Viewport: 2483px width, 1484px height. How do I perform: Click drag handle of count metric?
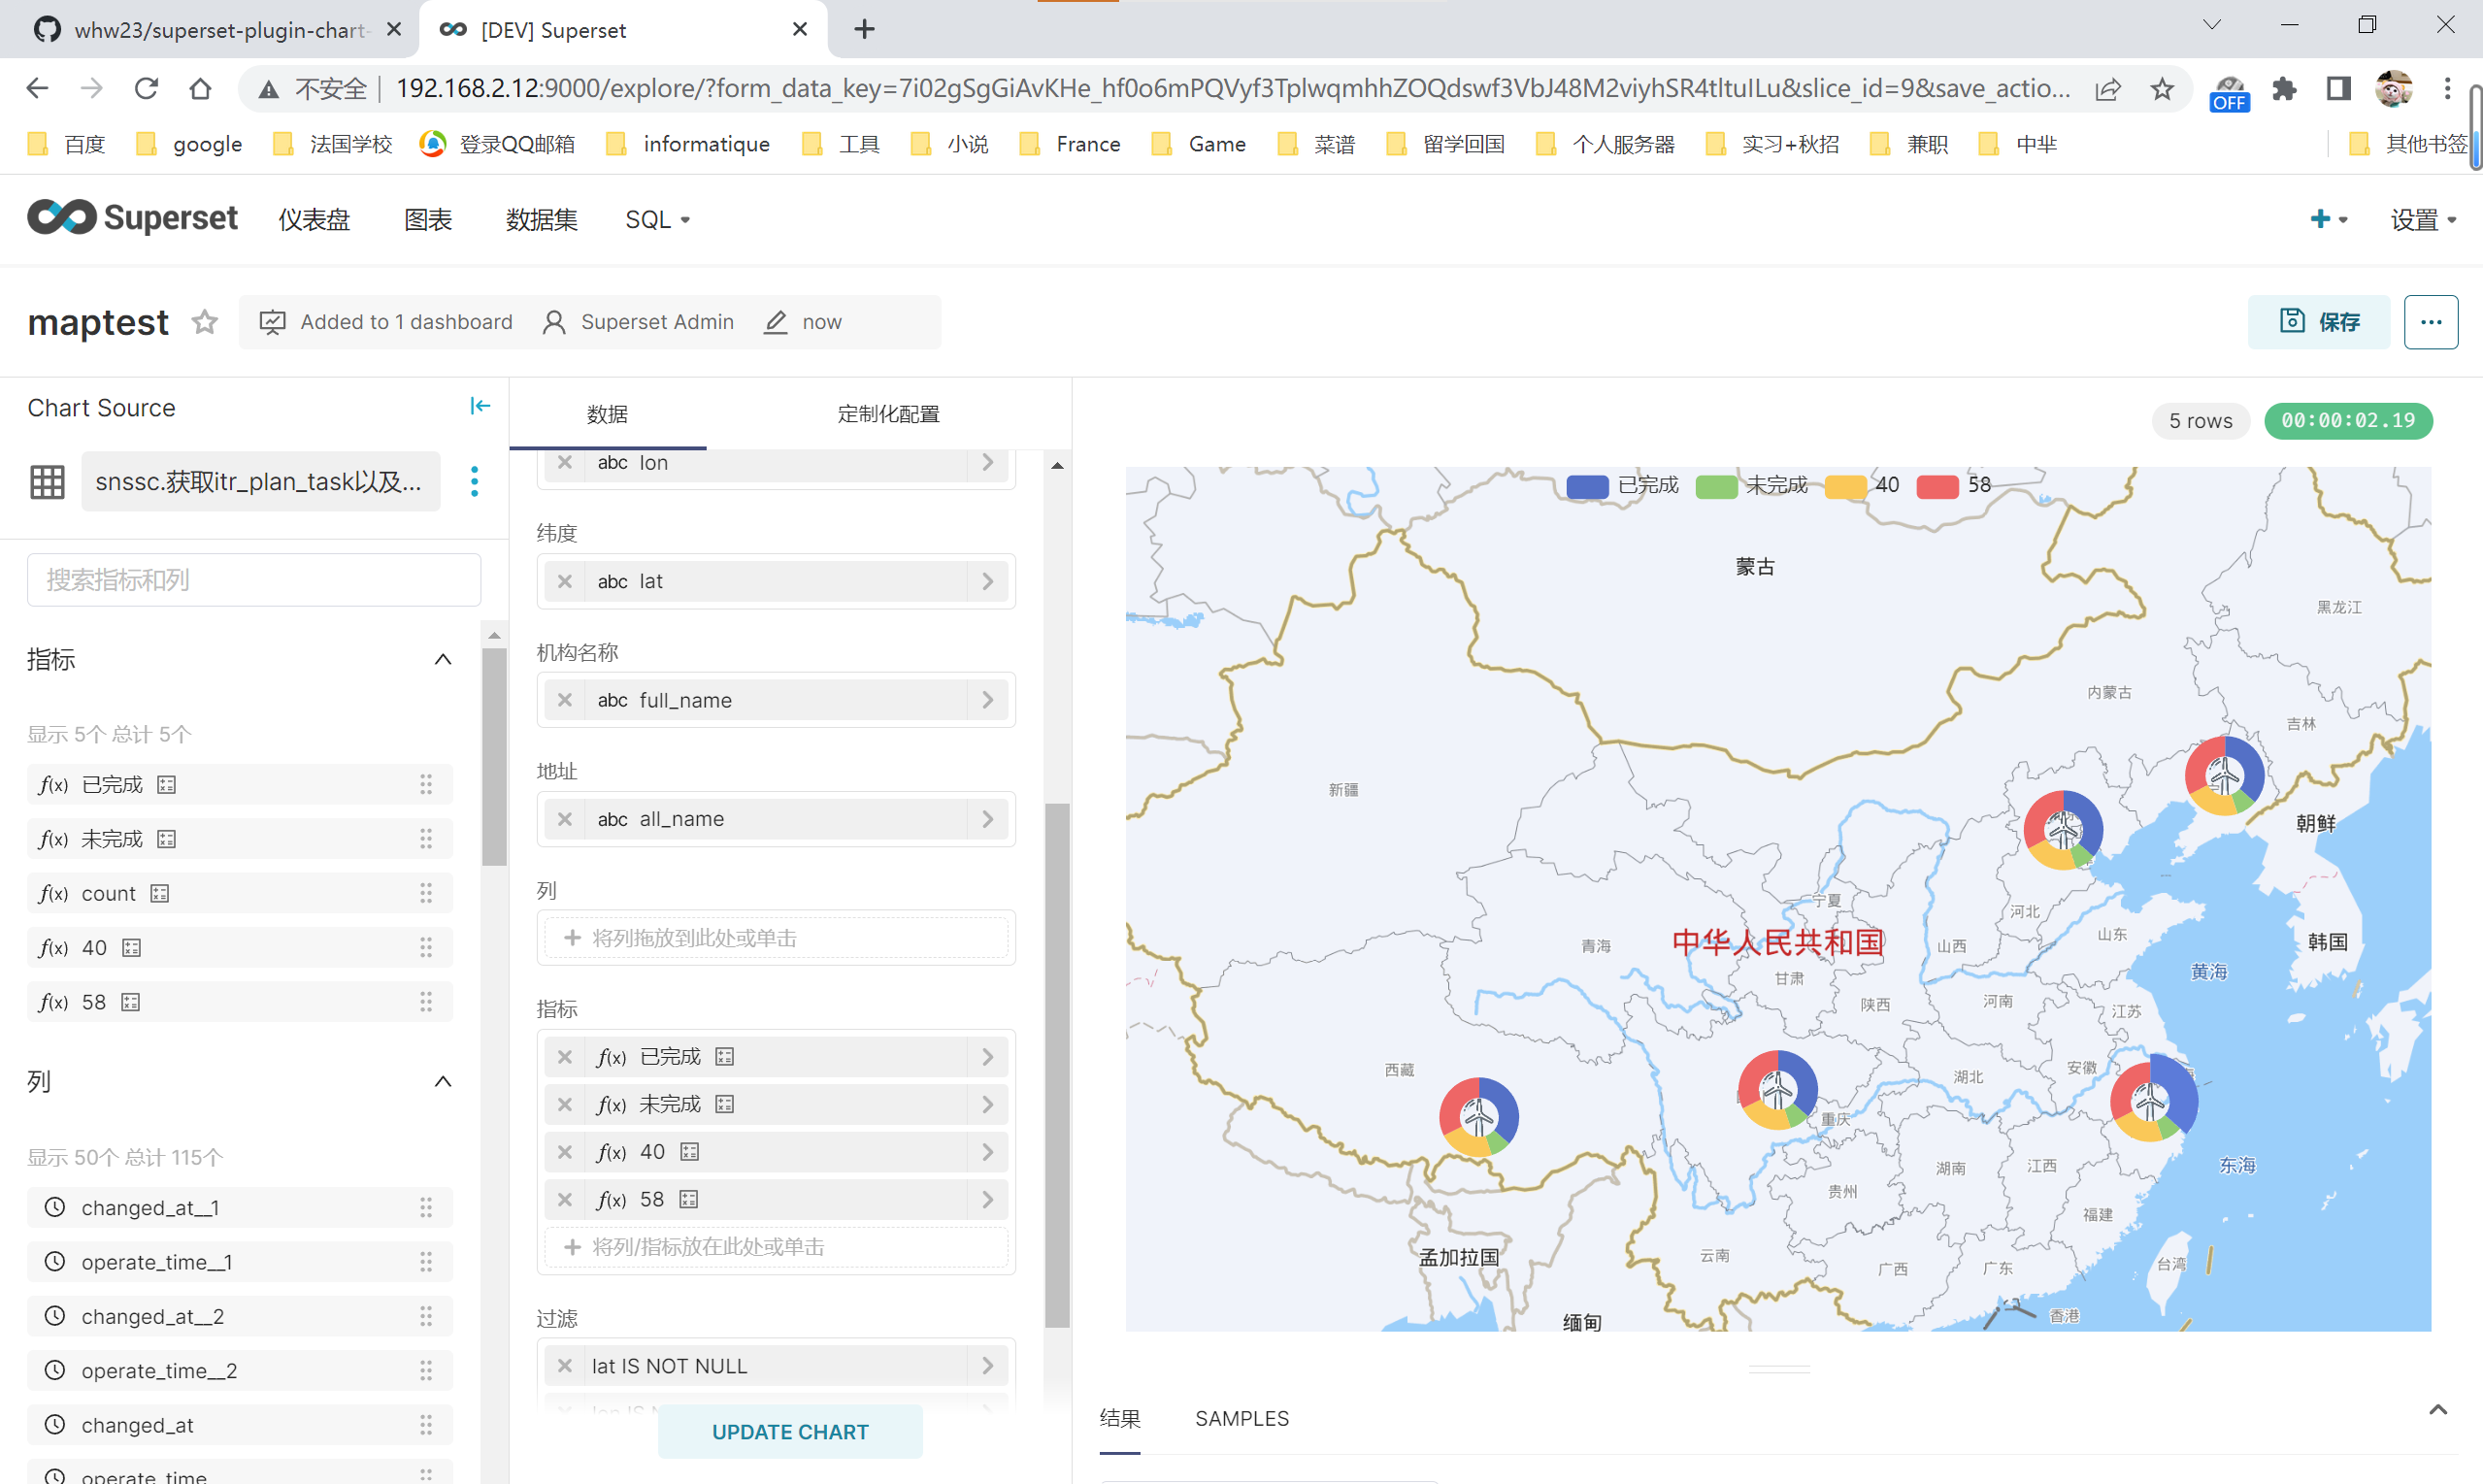click(x=426, y=893)
